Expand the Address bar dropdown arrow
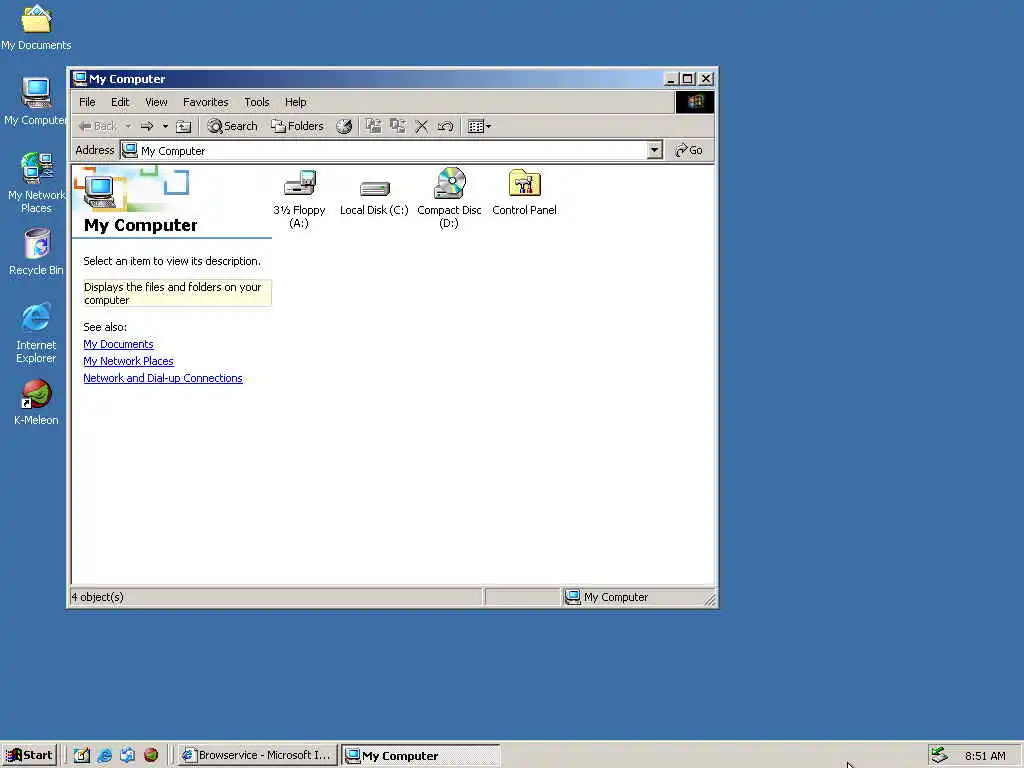 [654, 150]
